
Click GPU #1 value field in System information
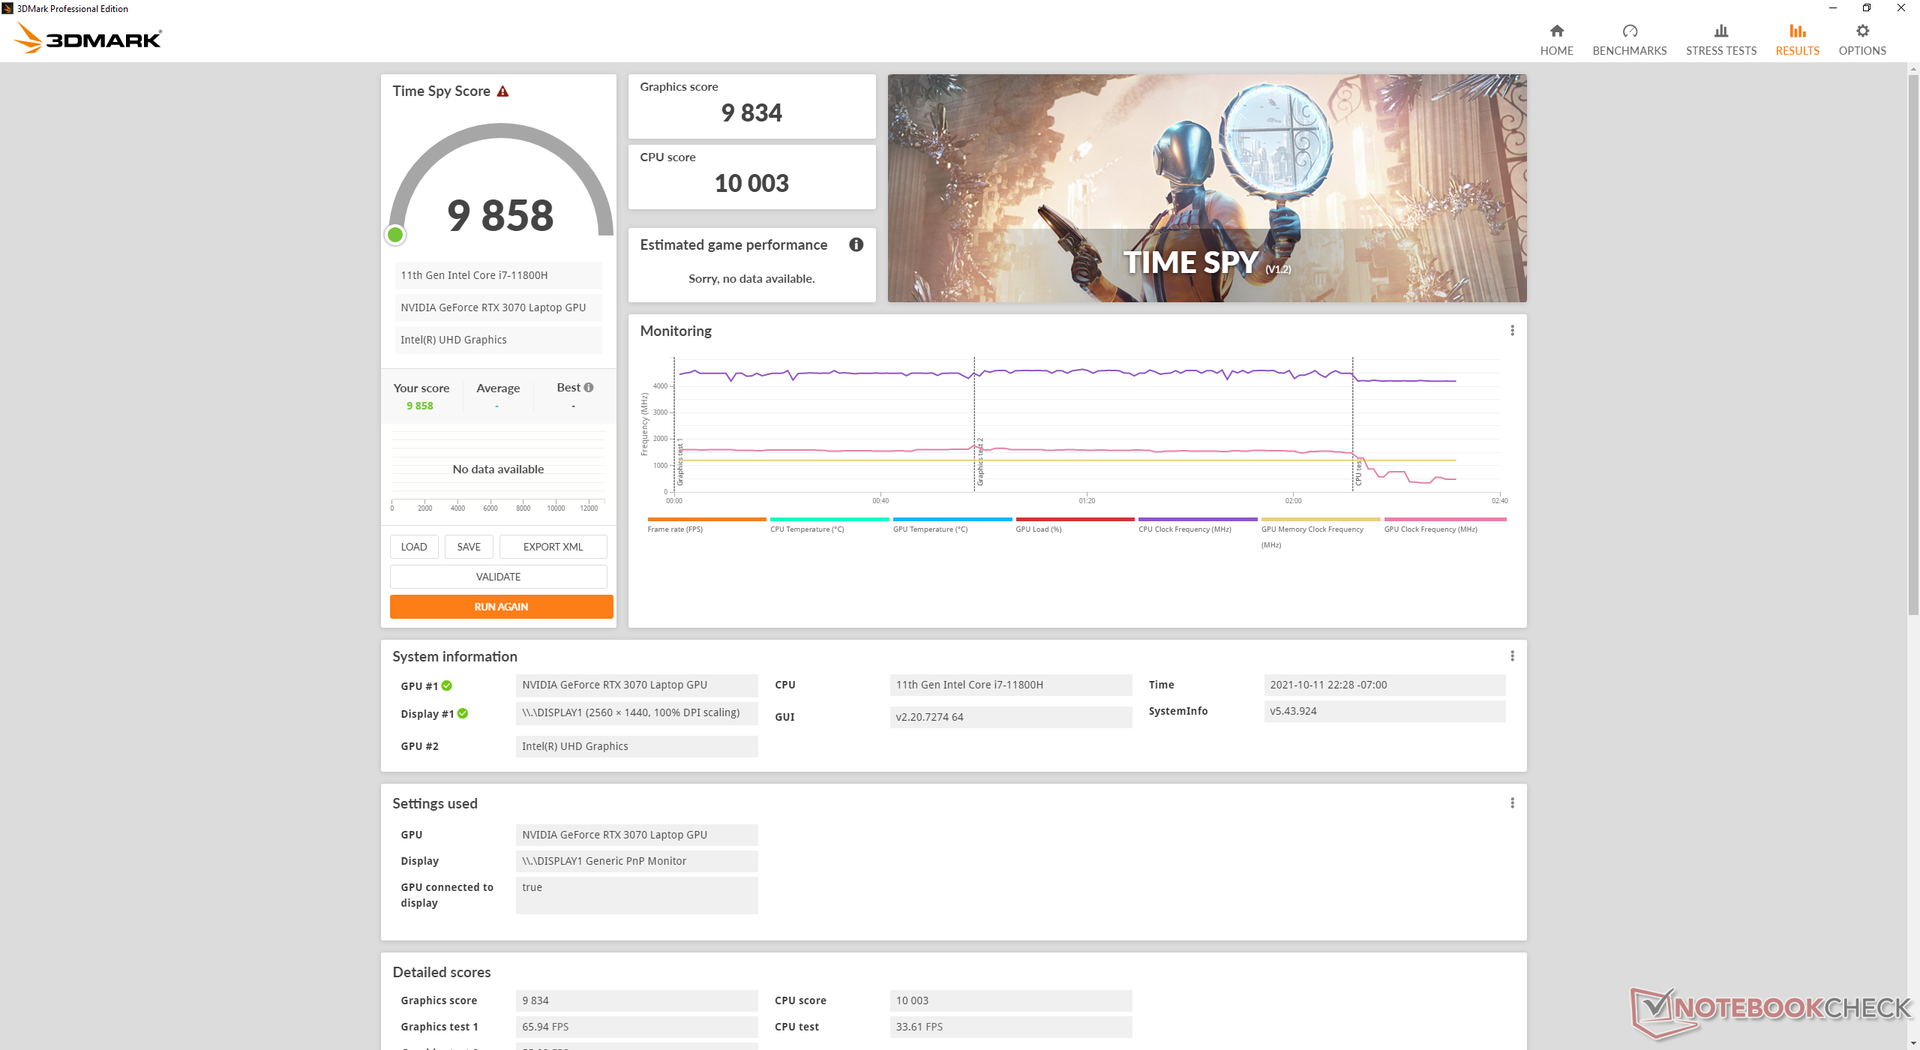pyautogui.click(x=637, y=685)
